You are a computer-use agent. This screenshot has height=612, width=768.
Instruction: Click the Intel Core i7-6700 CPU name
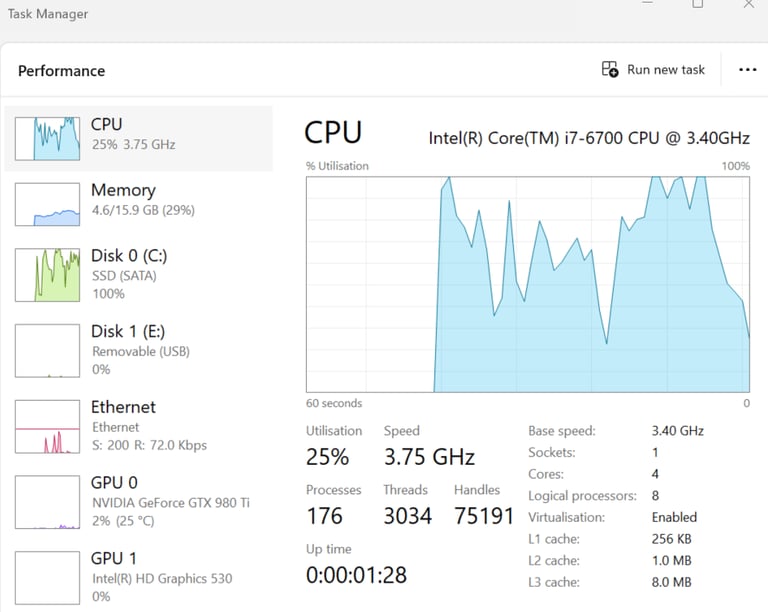pos(589,137)
